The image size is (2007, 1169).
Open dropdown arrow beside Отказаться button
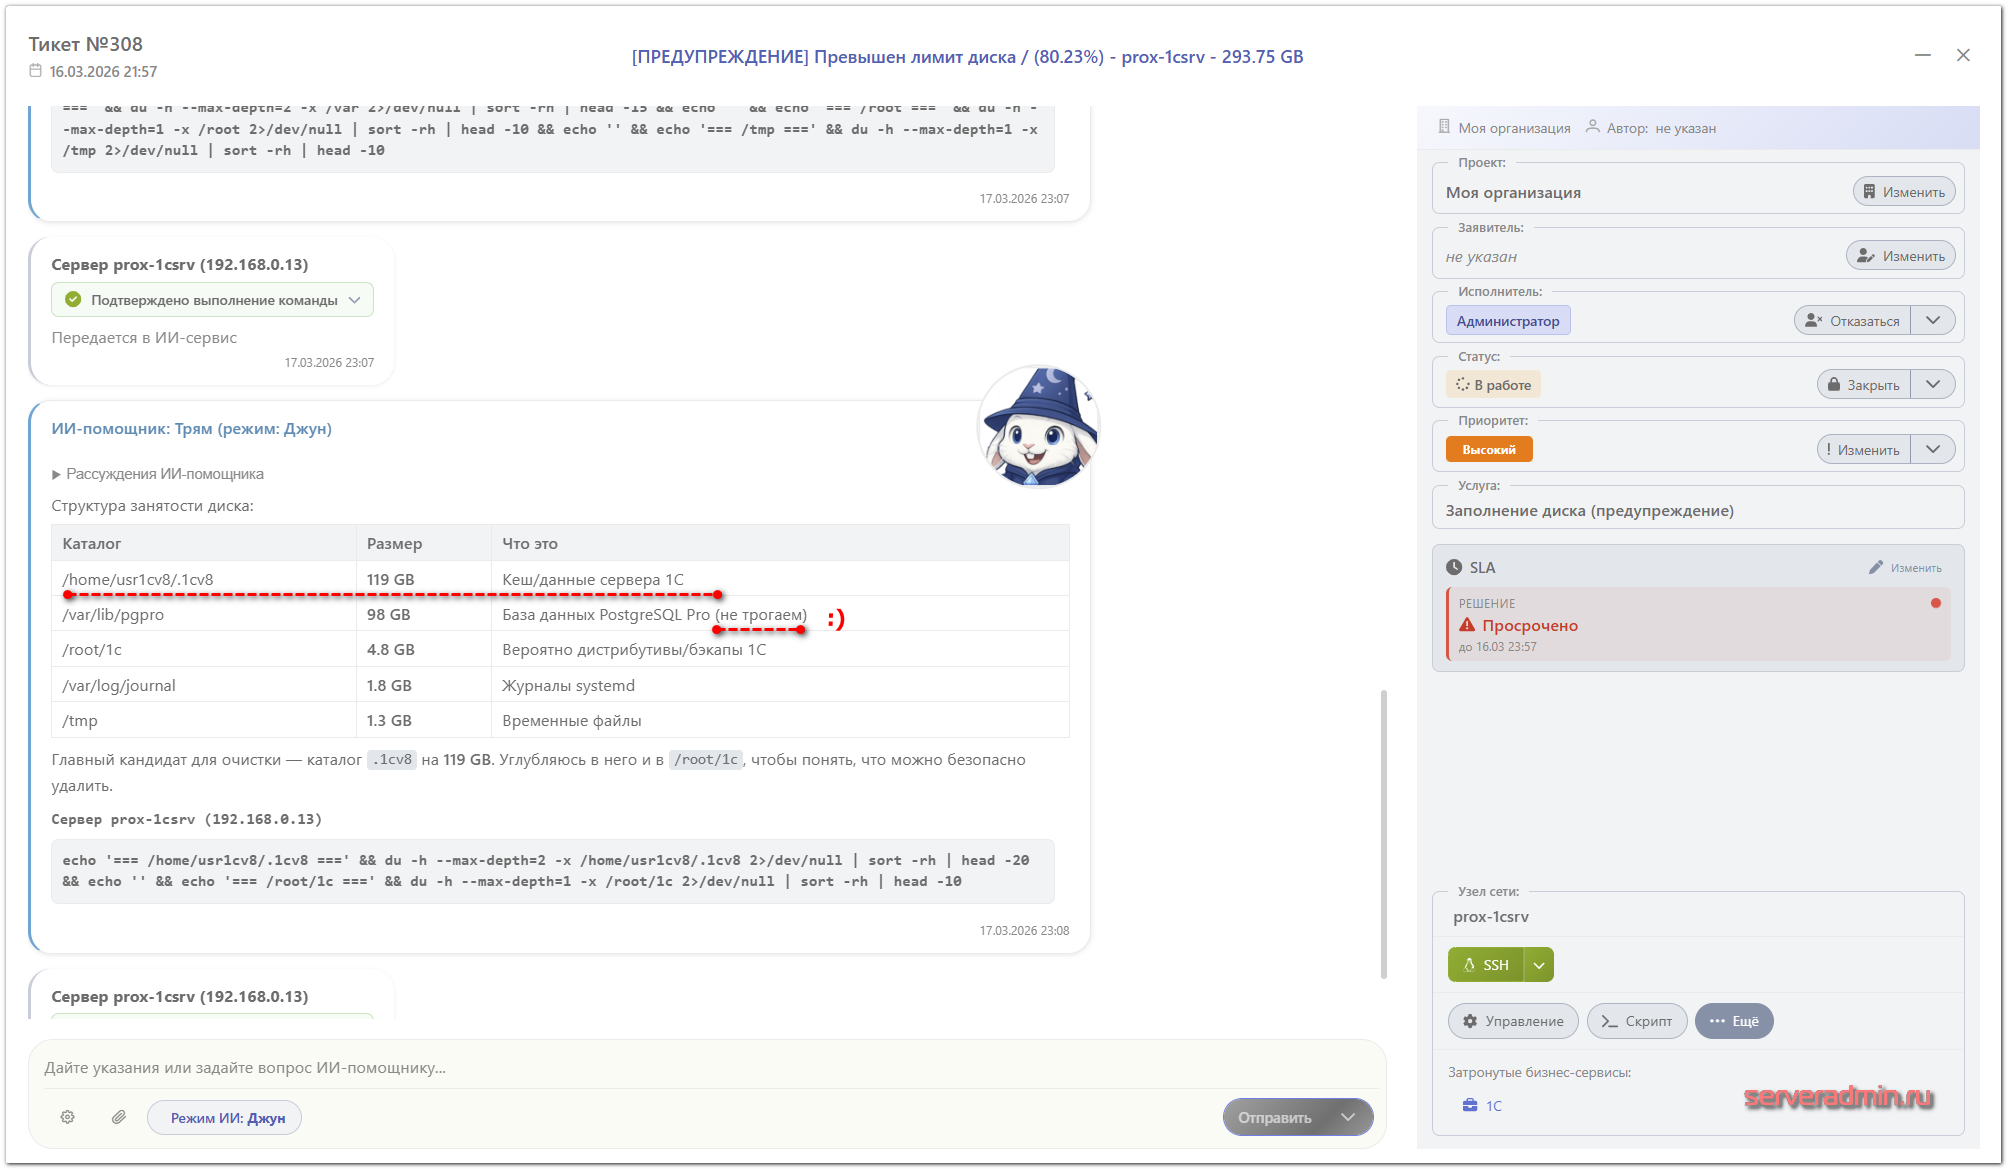[x=1933, y=321]
